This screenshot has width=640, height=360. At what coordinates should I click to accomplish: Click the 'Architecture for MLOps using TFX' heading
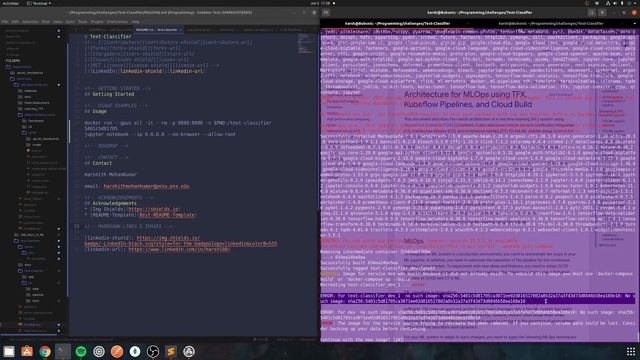pos(468,99)
